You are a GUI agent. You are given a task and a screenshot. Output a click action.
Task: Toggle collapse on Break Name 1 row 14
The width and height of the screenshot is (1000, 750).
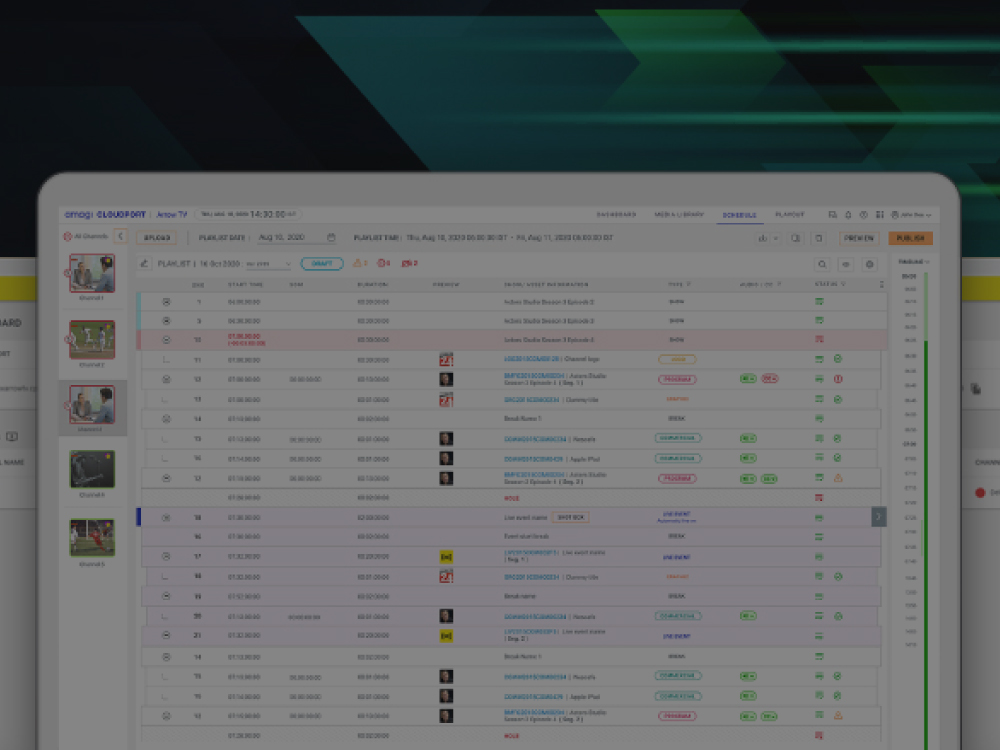coord(166,419)
